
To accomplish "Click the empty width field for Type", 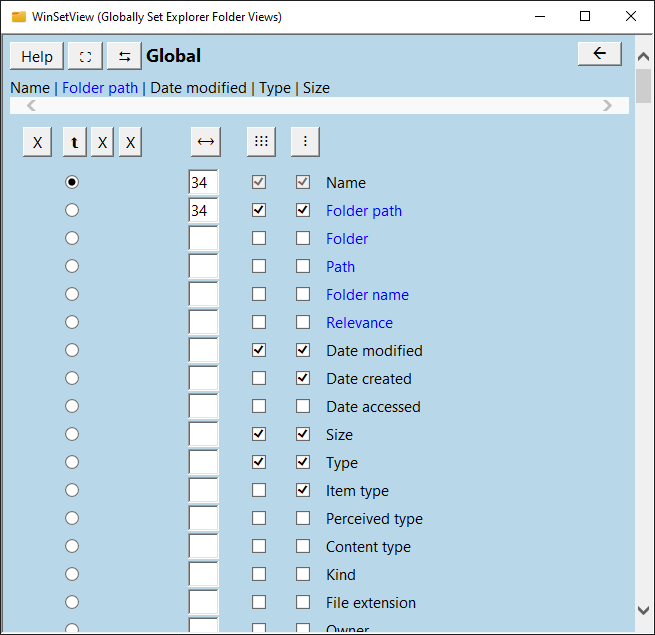I will tap(203, 462).
